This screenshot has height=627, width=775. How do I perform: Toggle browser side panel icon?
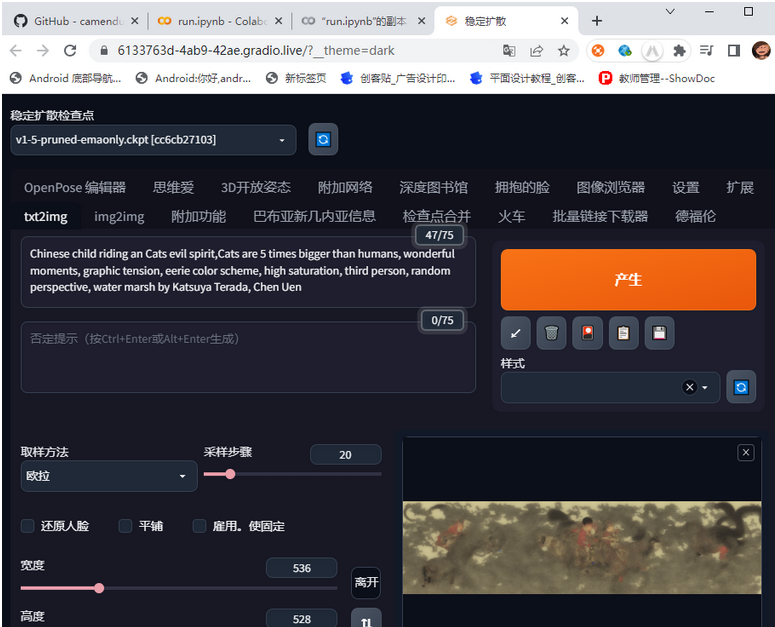click(734, 50)
